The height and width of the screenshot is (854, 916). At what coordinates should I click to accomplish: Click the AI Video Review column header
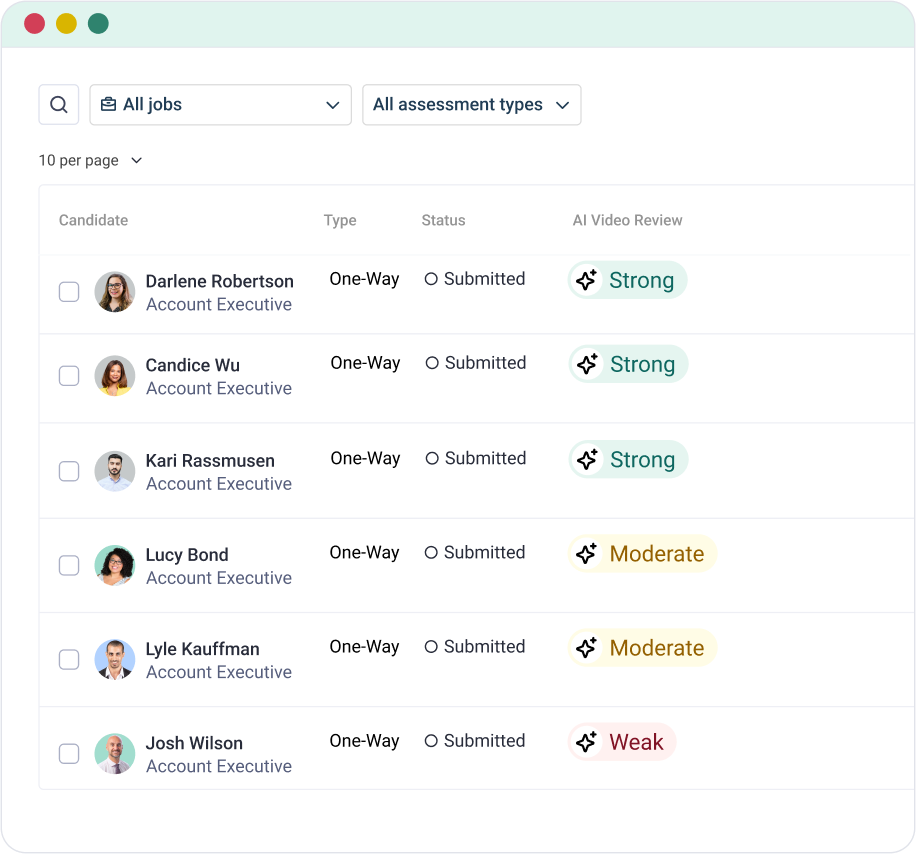click(x=627, y=220)
